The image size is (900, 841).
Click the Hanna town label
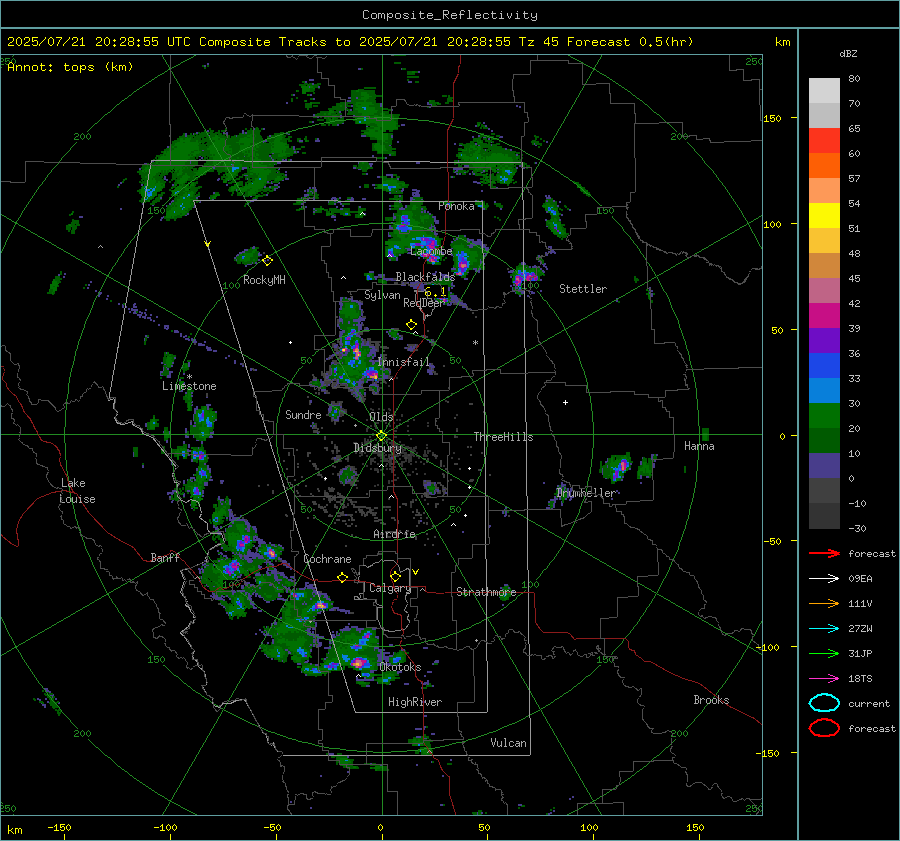click(699, 446)
